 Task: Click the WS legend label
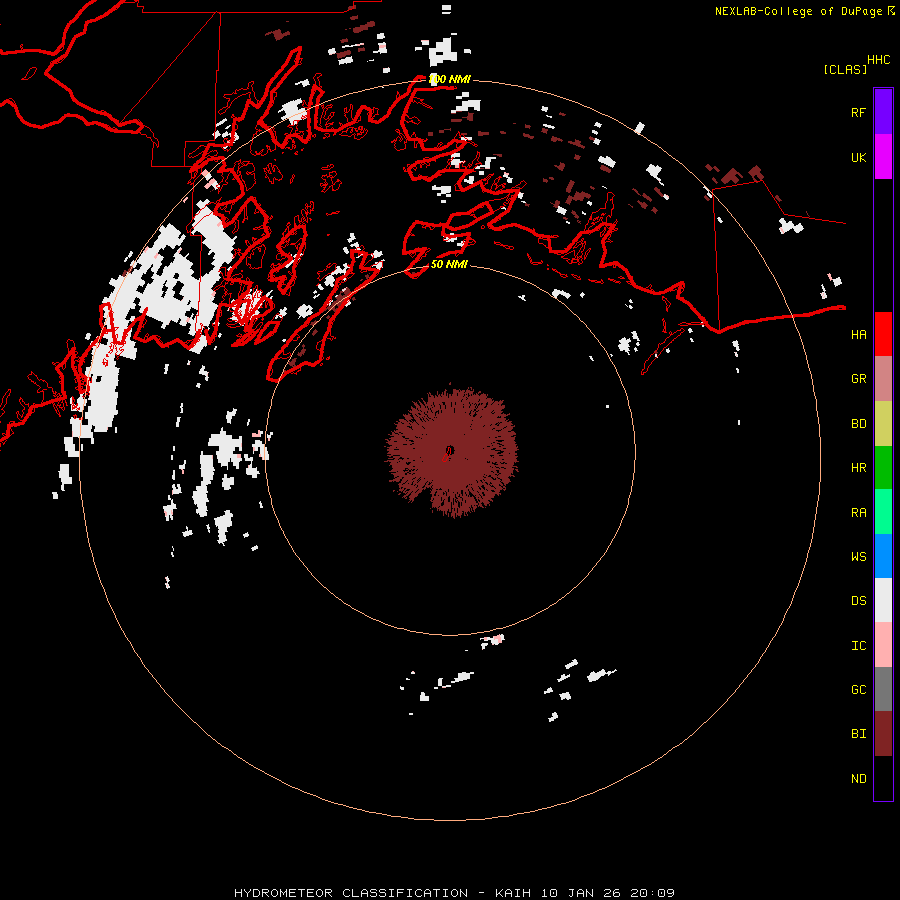pos(858,557)
